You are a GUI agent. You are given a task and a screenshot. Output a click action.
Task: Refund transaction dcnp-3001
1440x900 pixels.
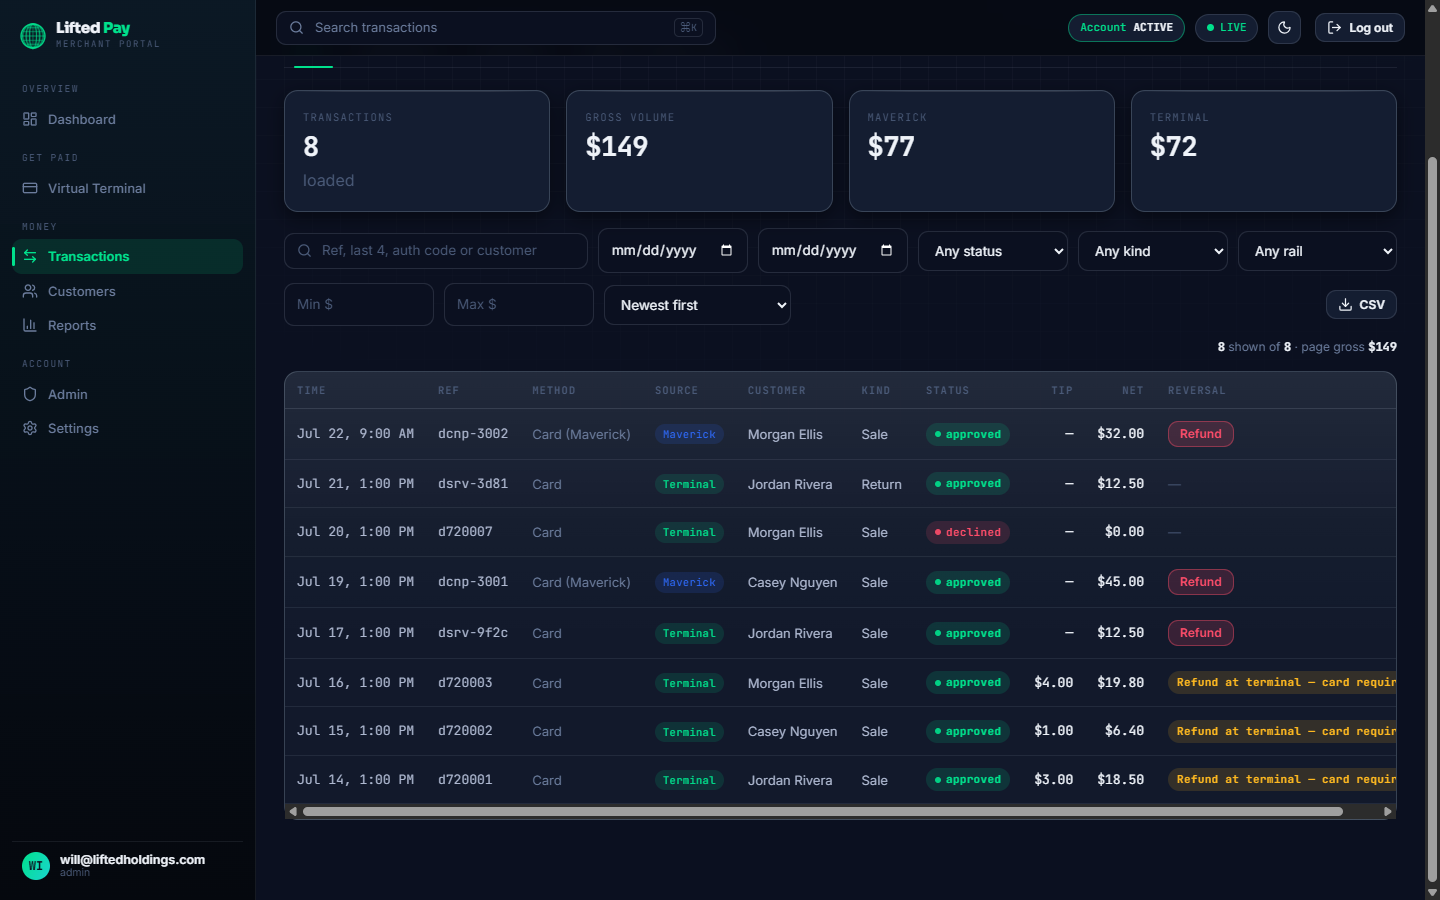(x=1200, y=582)
